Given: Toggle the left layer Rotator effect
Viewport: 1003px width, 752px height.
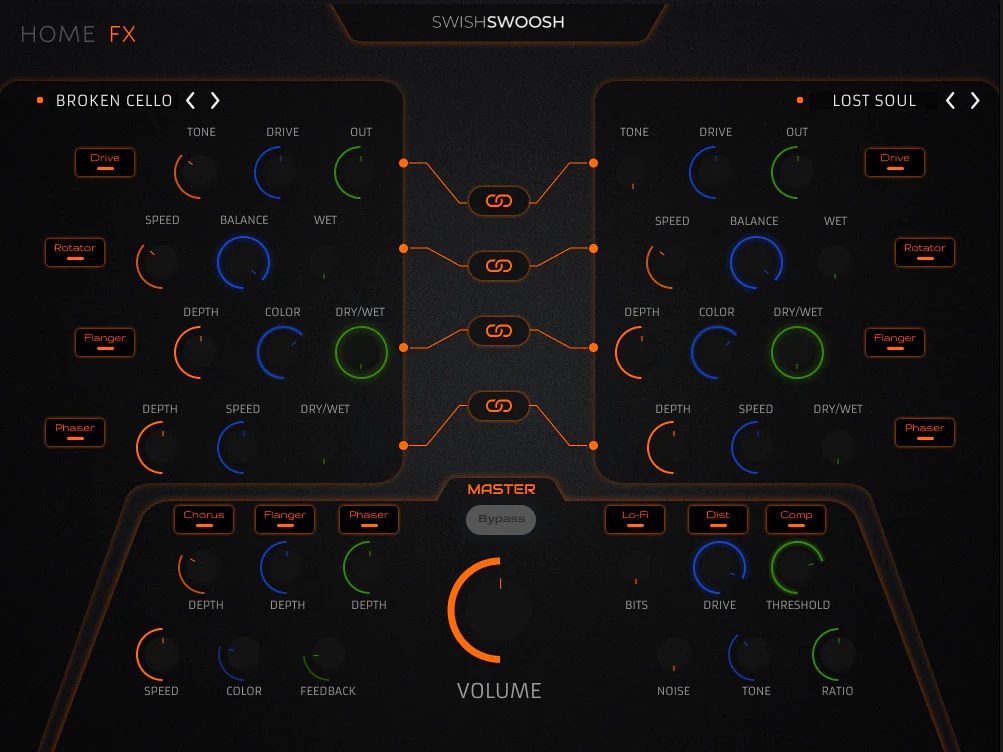Looking at the screenshot, I should click(75, 252).
